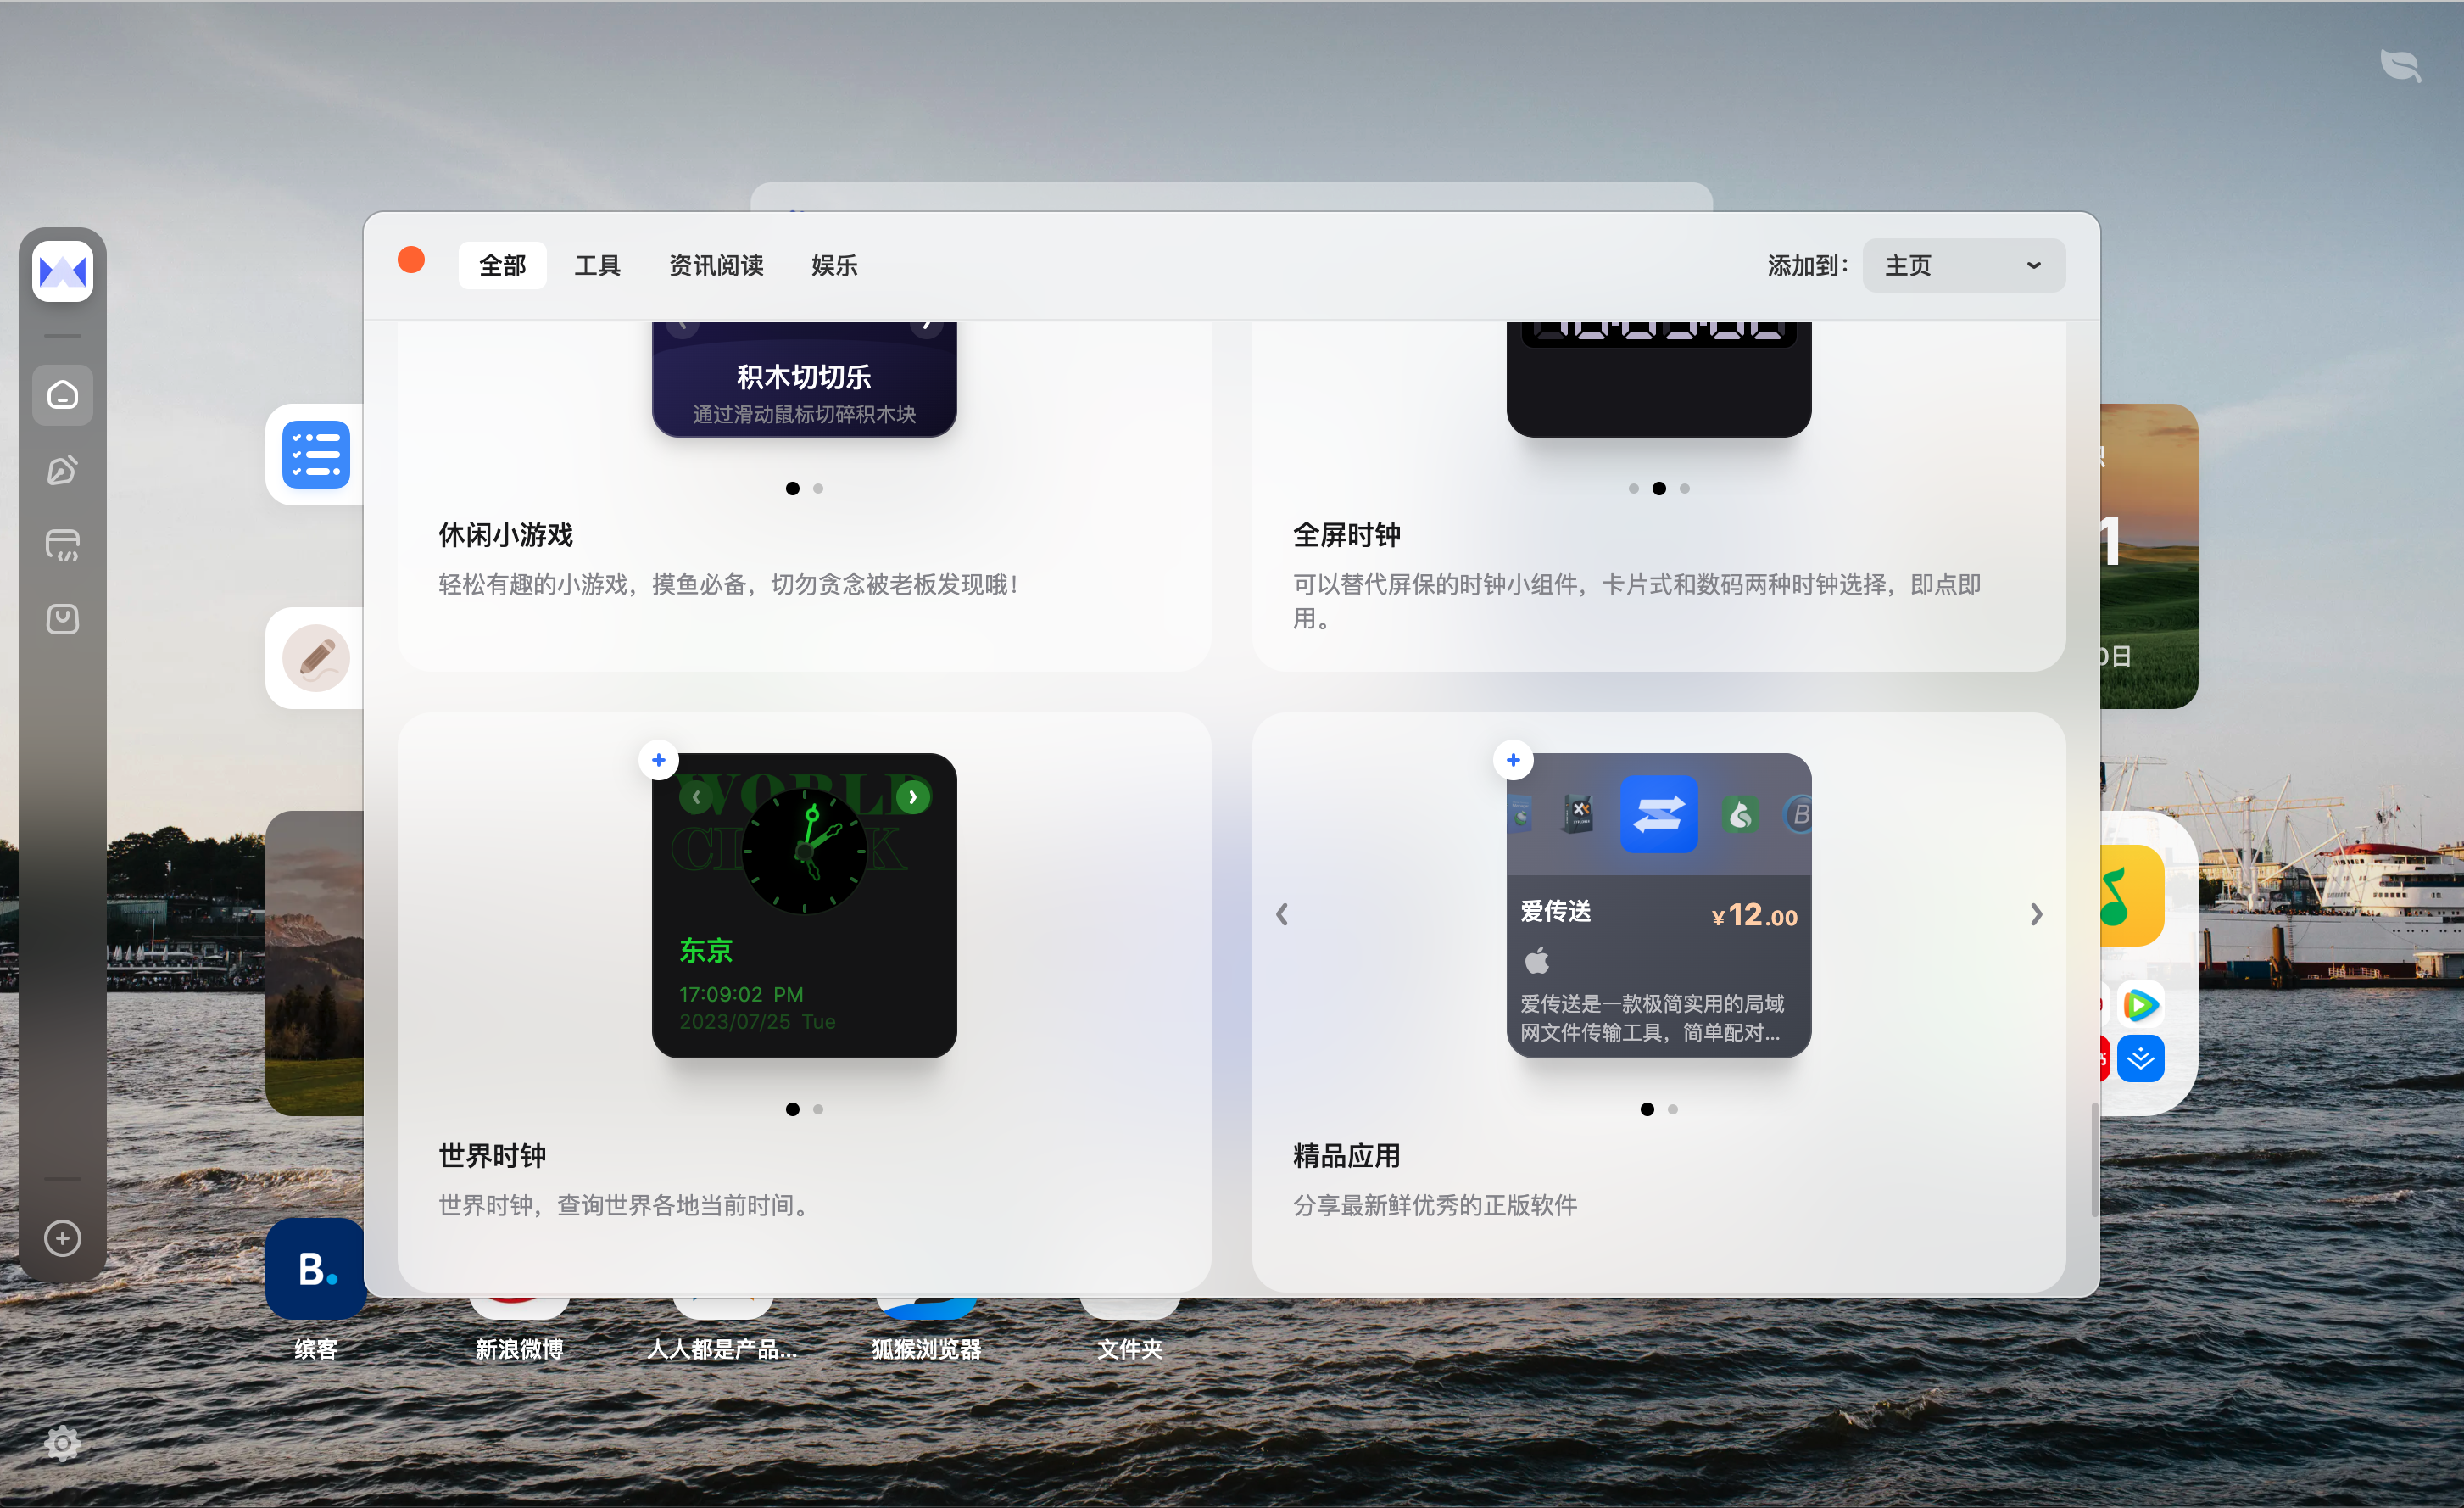This screenshot has width=2464, height=1508.
Task: Add World Clock widget with plus badge
Action: pyautogui.click(x=658, y=760)
